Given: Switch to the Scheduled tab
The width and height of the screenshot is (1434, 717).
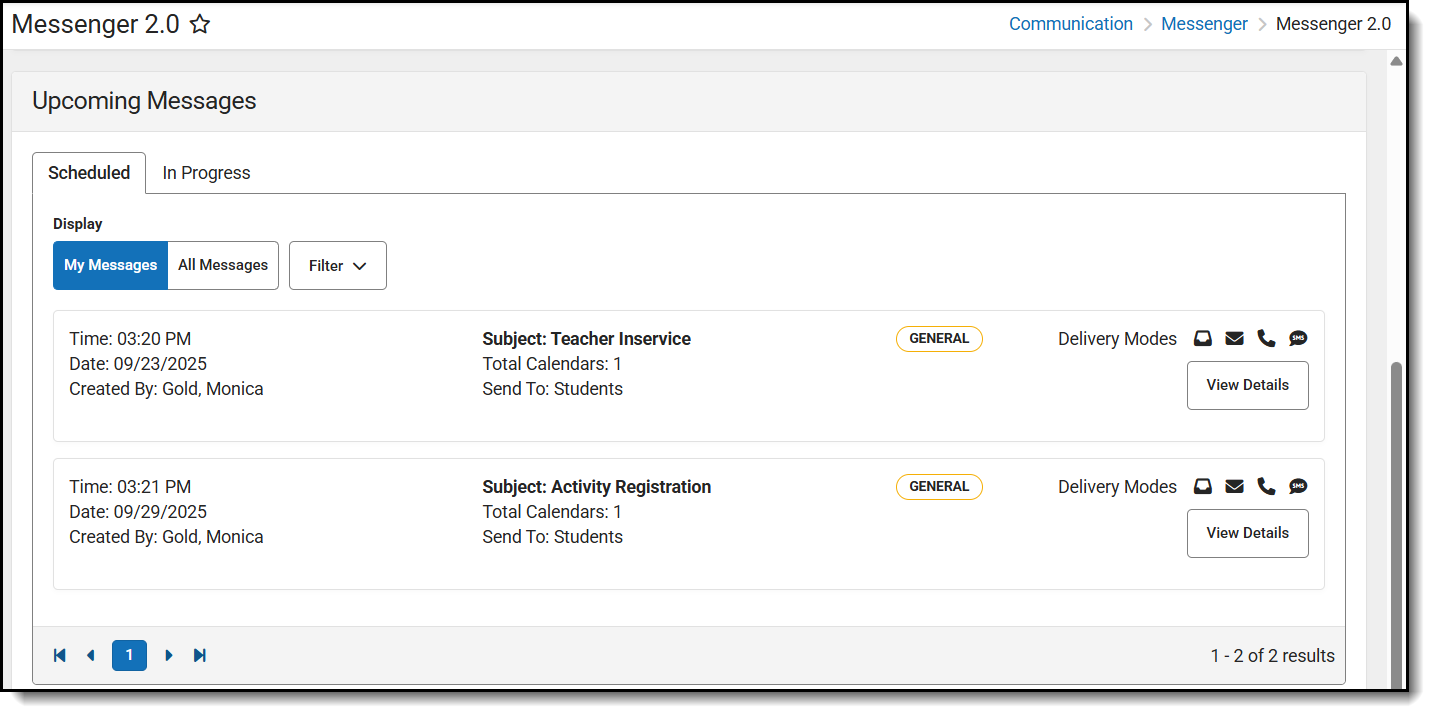Looking at the screenshot, I should coord(89,173).
